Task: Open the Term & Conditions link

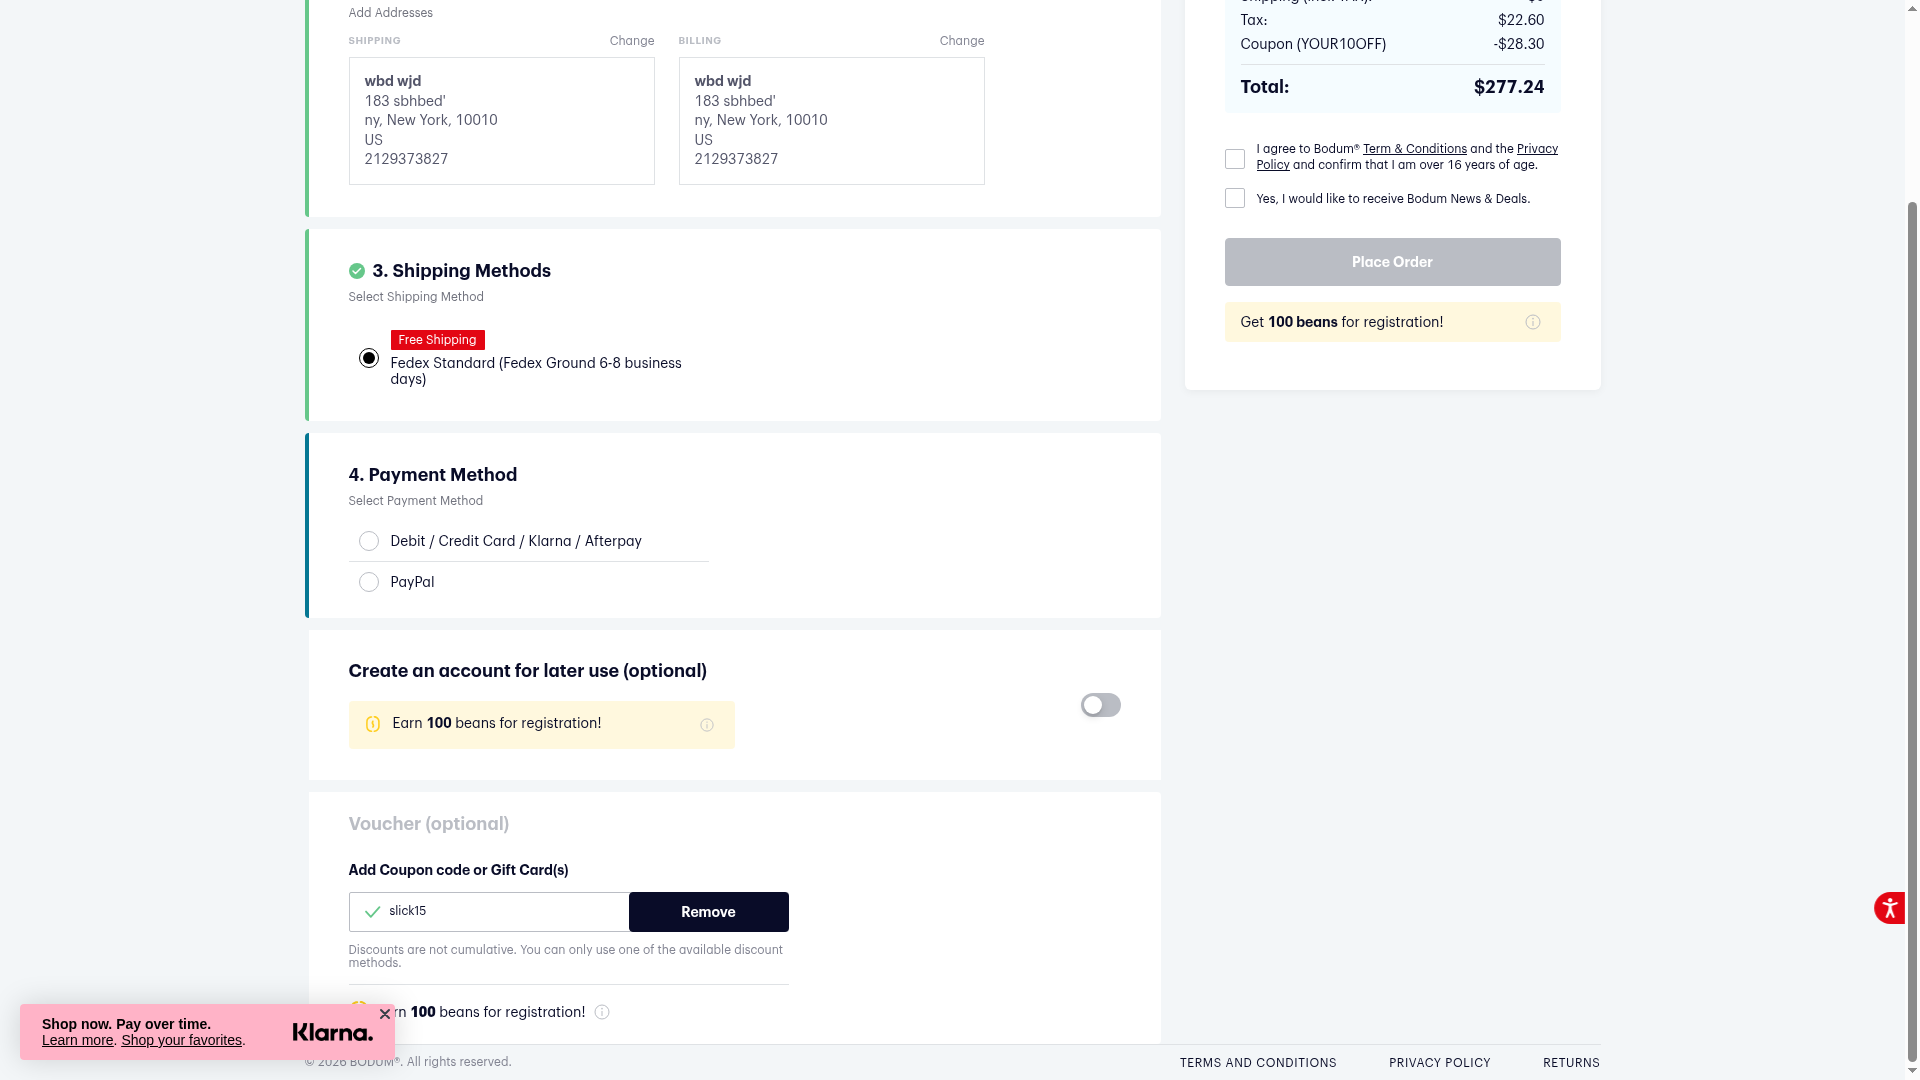Action: [1414, 149]
